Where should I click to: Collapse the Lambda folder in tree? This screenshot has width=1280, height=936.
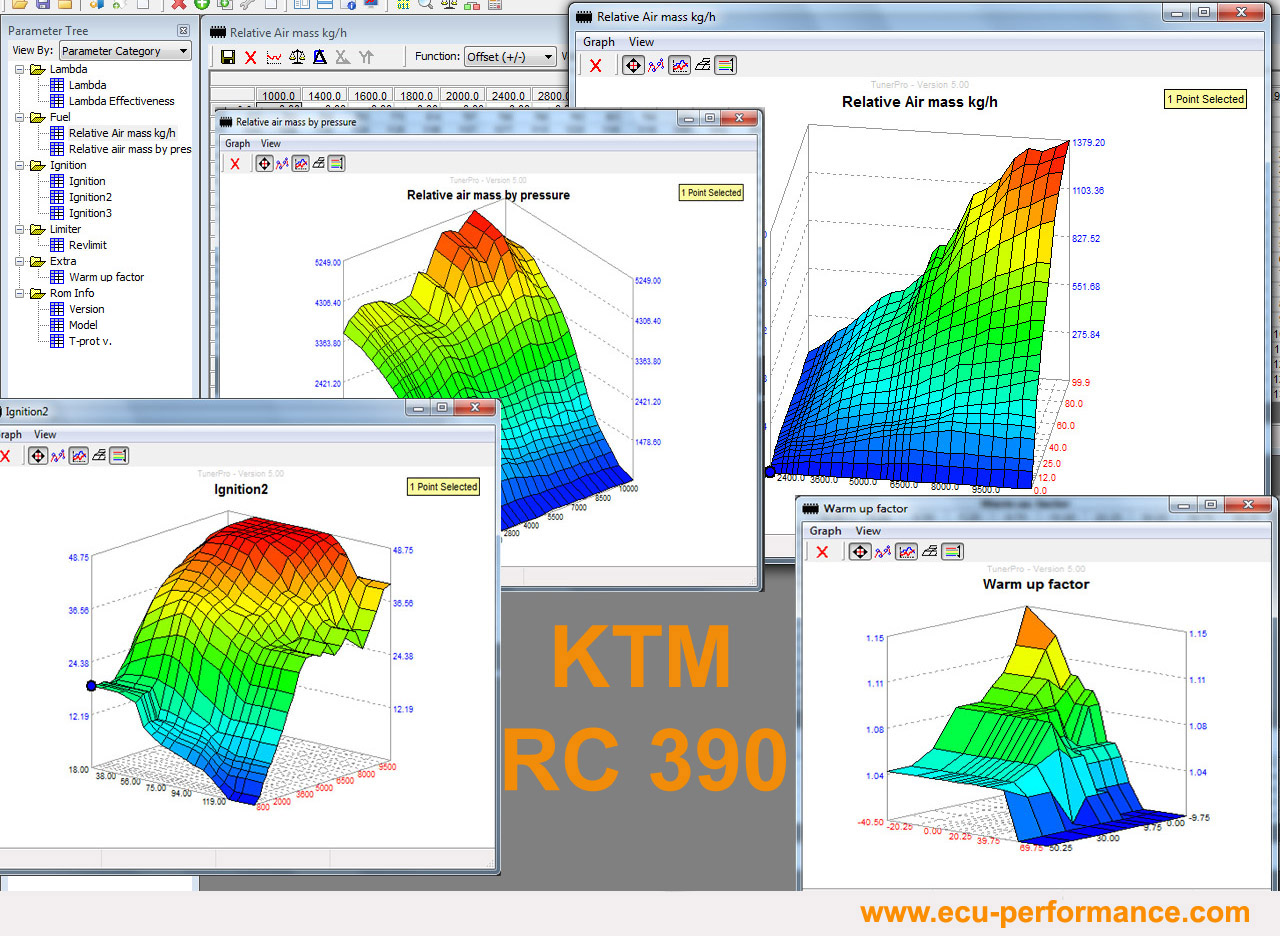tap(21, 69)
